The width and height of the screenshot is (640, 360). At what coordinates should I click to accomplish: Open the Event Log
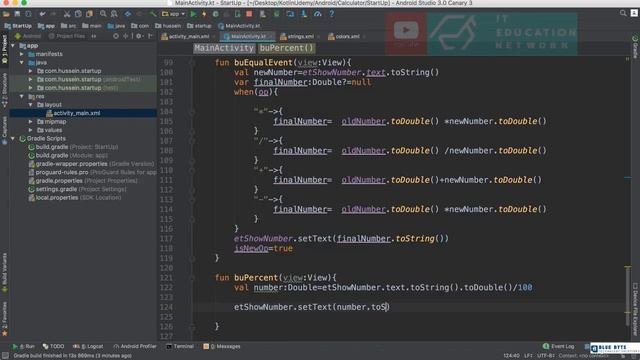point(559,346)
